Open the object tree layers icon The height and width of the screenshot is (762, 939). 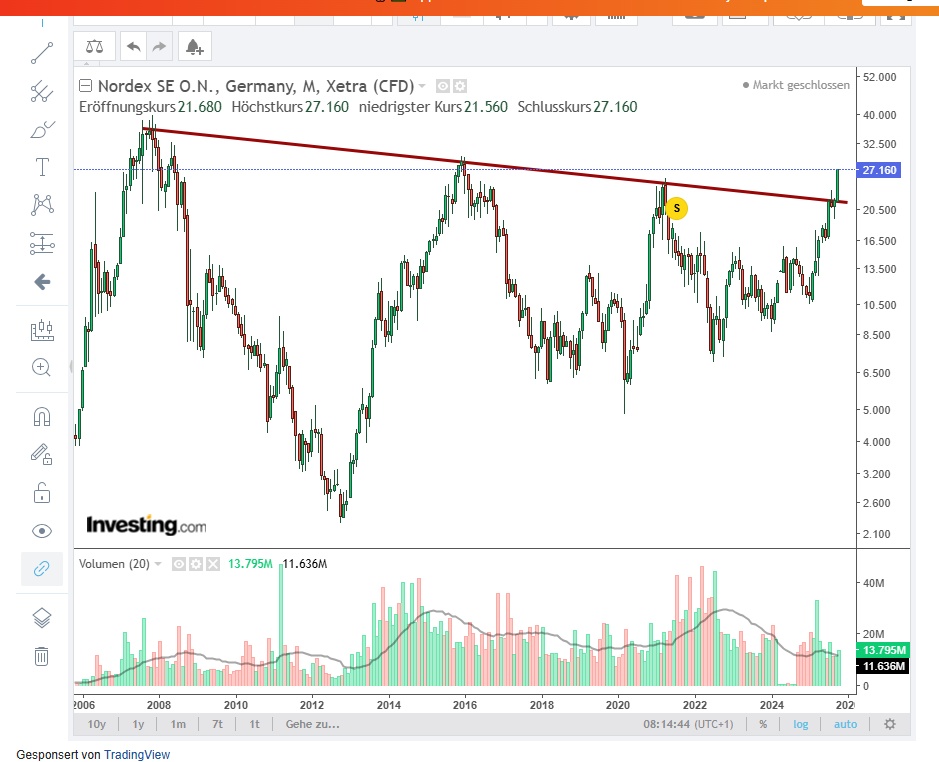coord(41,618)
